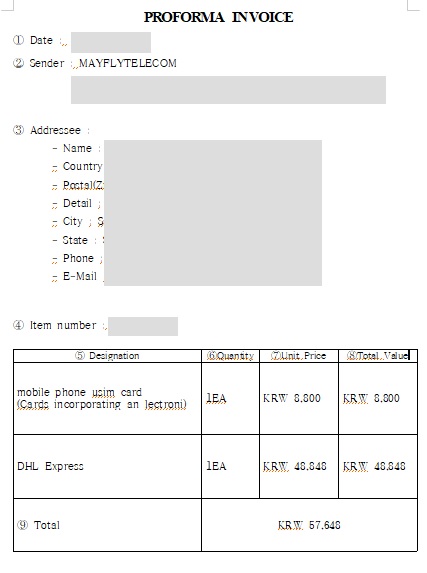Click the MAYFLYTELECOM sender text
The image size is (427, 573).
pyautogui.click(x=128, y=63)
